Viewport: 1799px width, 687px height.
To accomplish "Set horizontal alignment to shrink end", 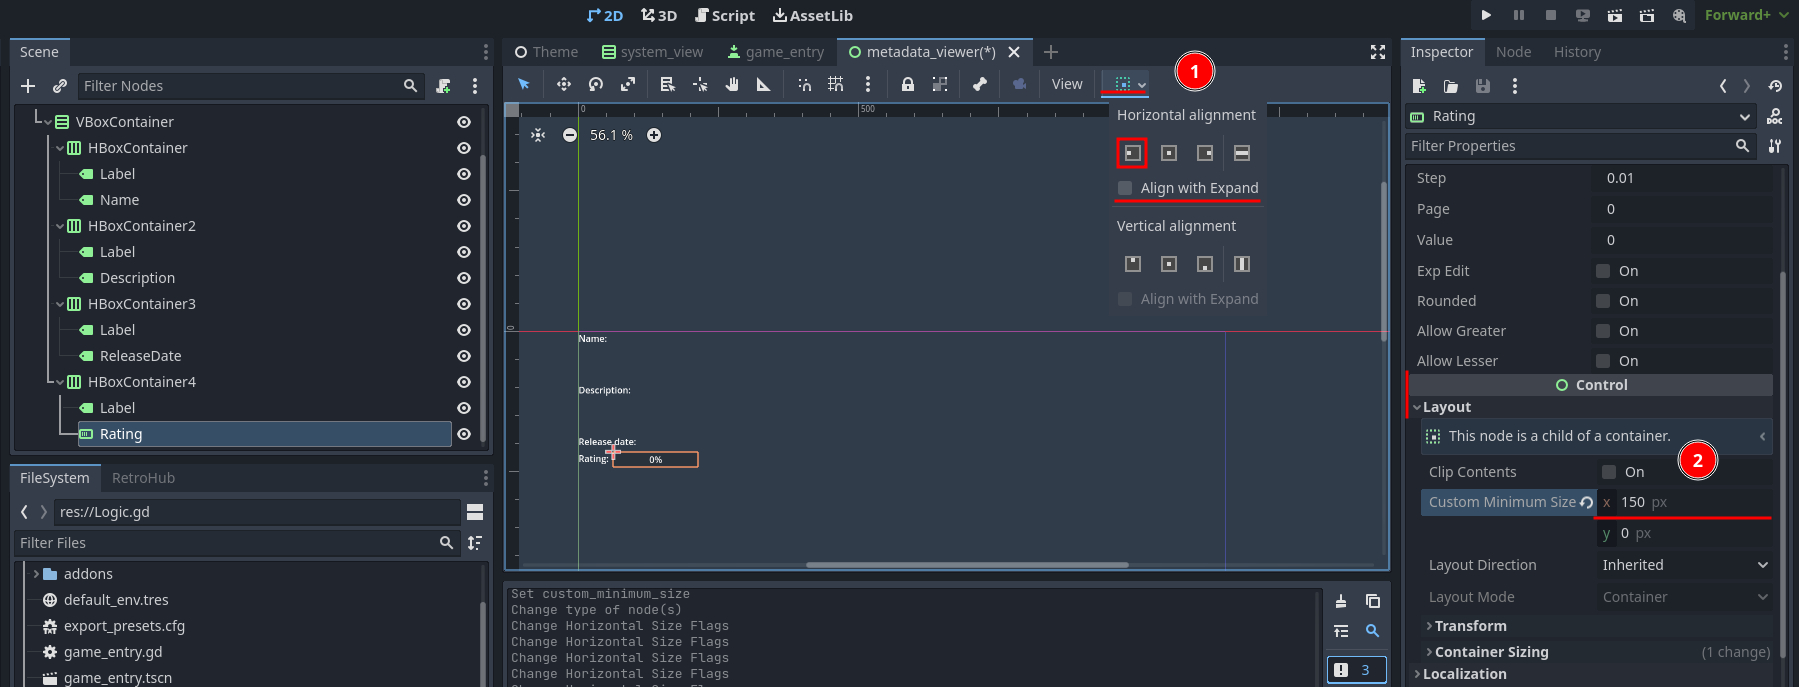I will 1205,153.
